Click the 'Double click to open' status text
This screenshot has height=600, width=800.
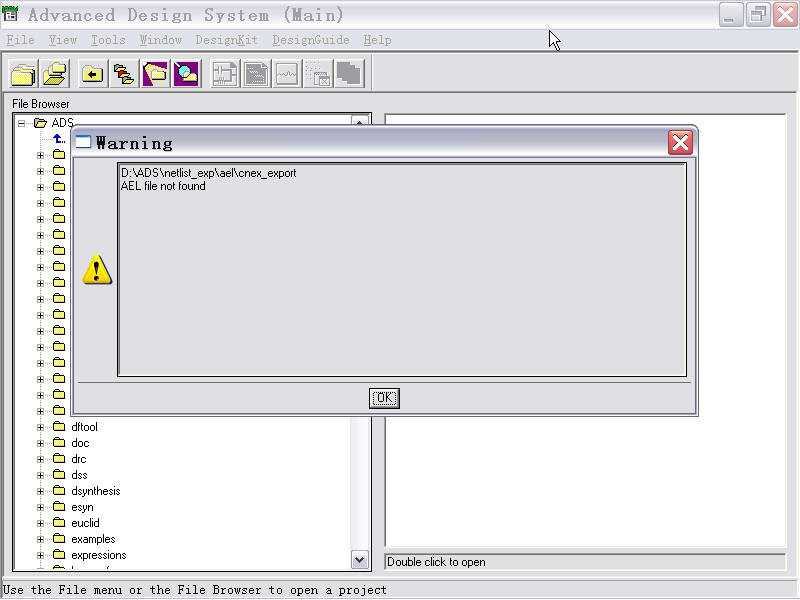pyautogui.click(x=436, y=562)
